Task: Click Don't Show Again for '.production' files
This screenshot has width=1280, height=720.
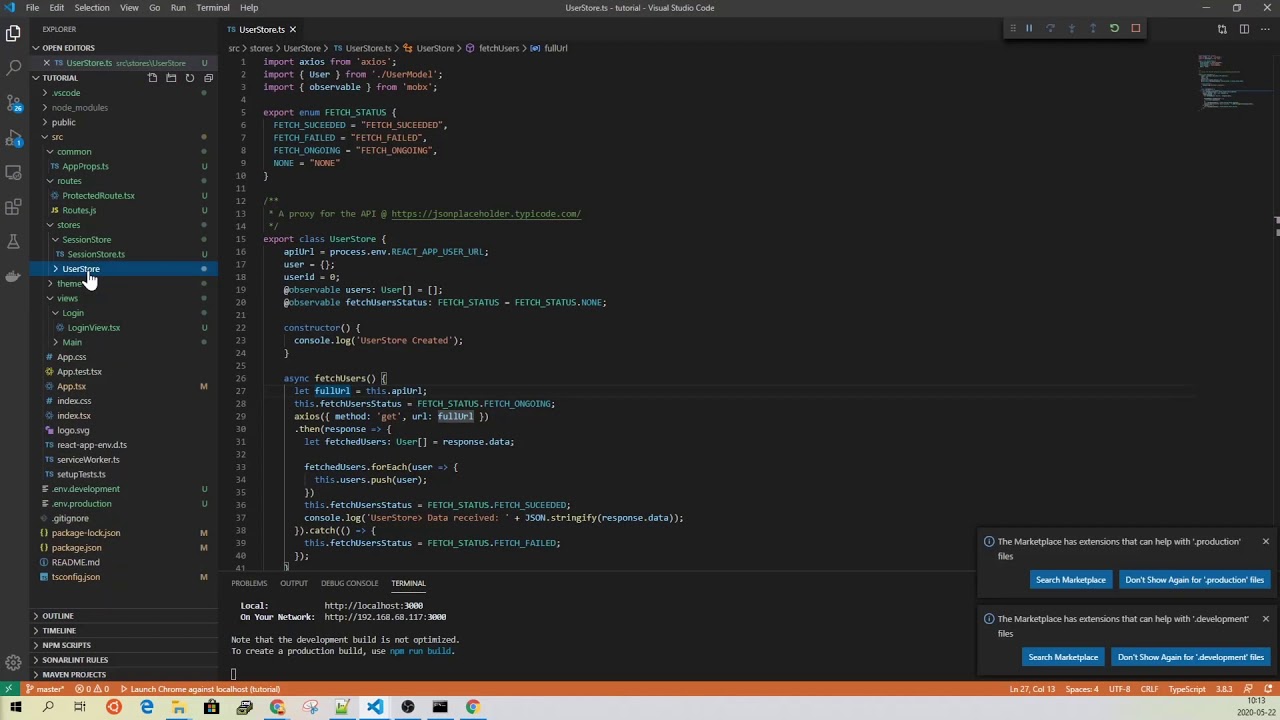Action: point(1194,580)
